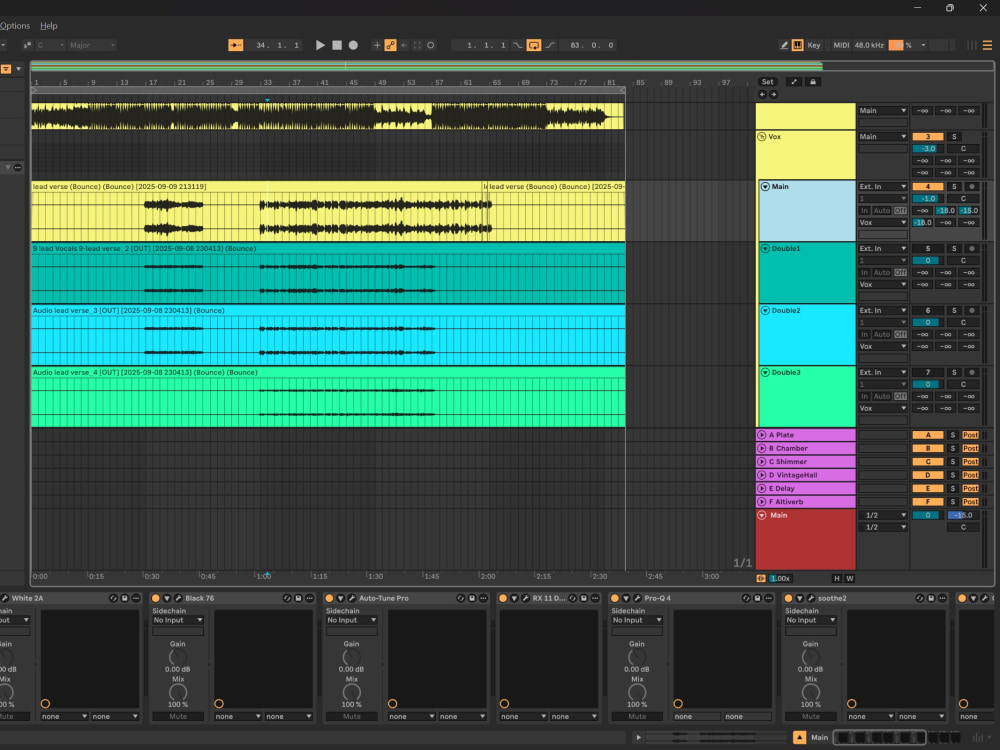The image size is (1000, 750).
Task: Toggle the Lock Envelopes padlock icon
Action: pyautogui.click(x=812, y=82)
